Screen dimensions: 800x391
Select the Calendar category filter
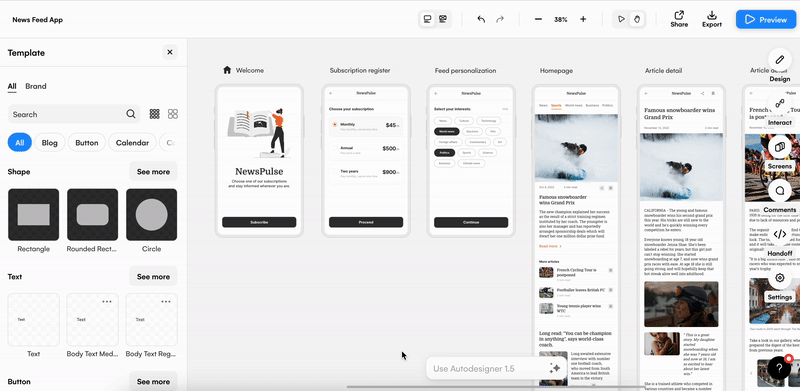pyautogui.click(x=132, y=142)
